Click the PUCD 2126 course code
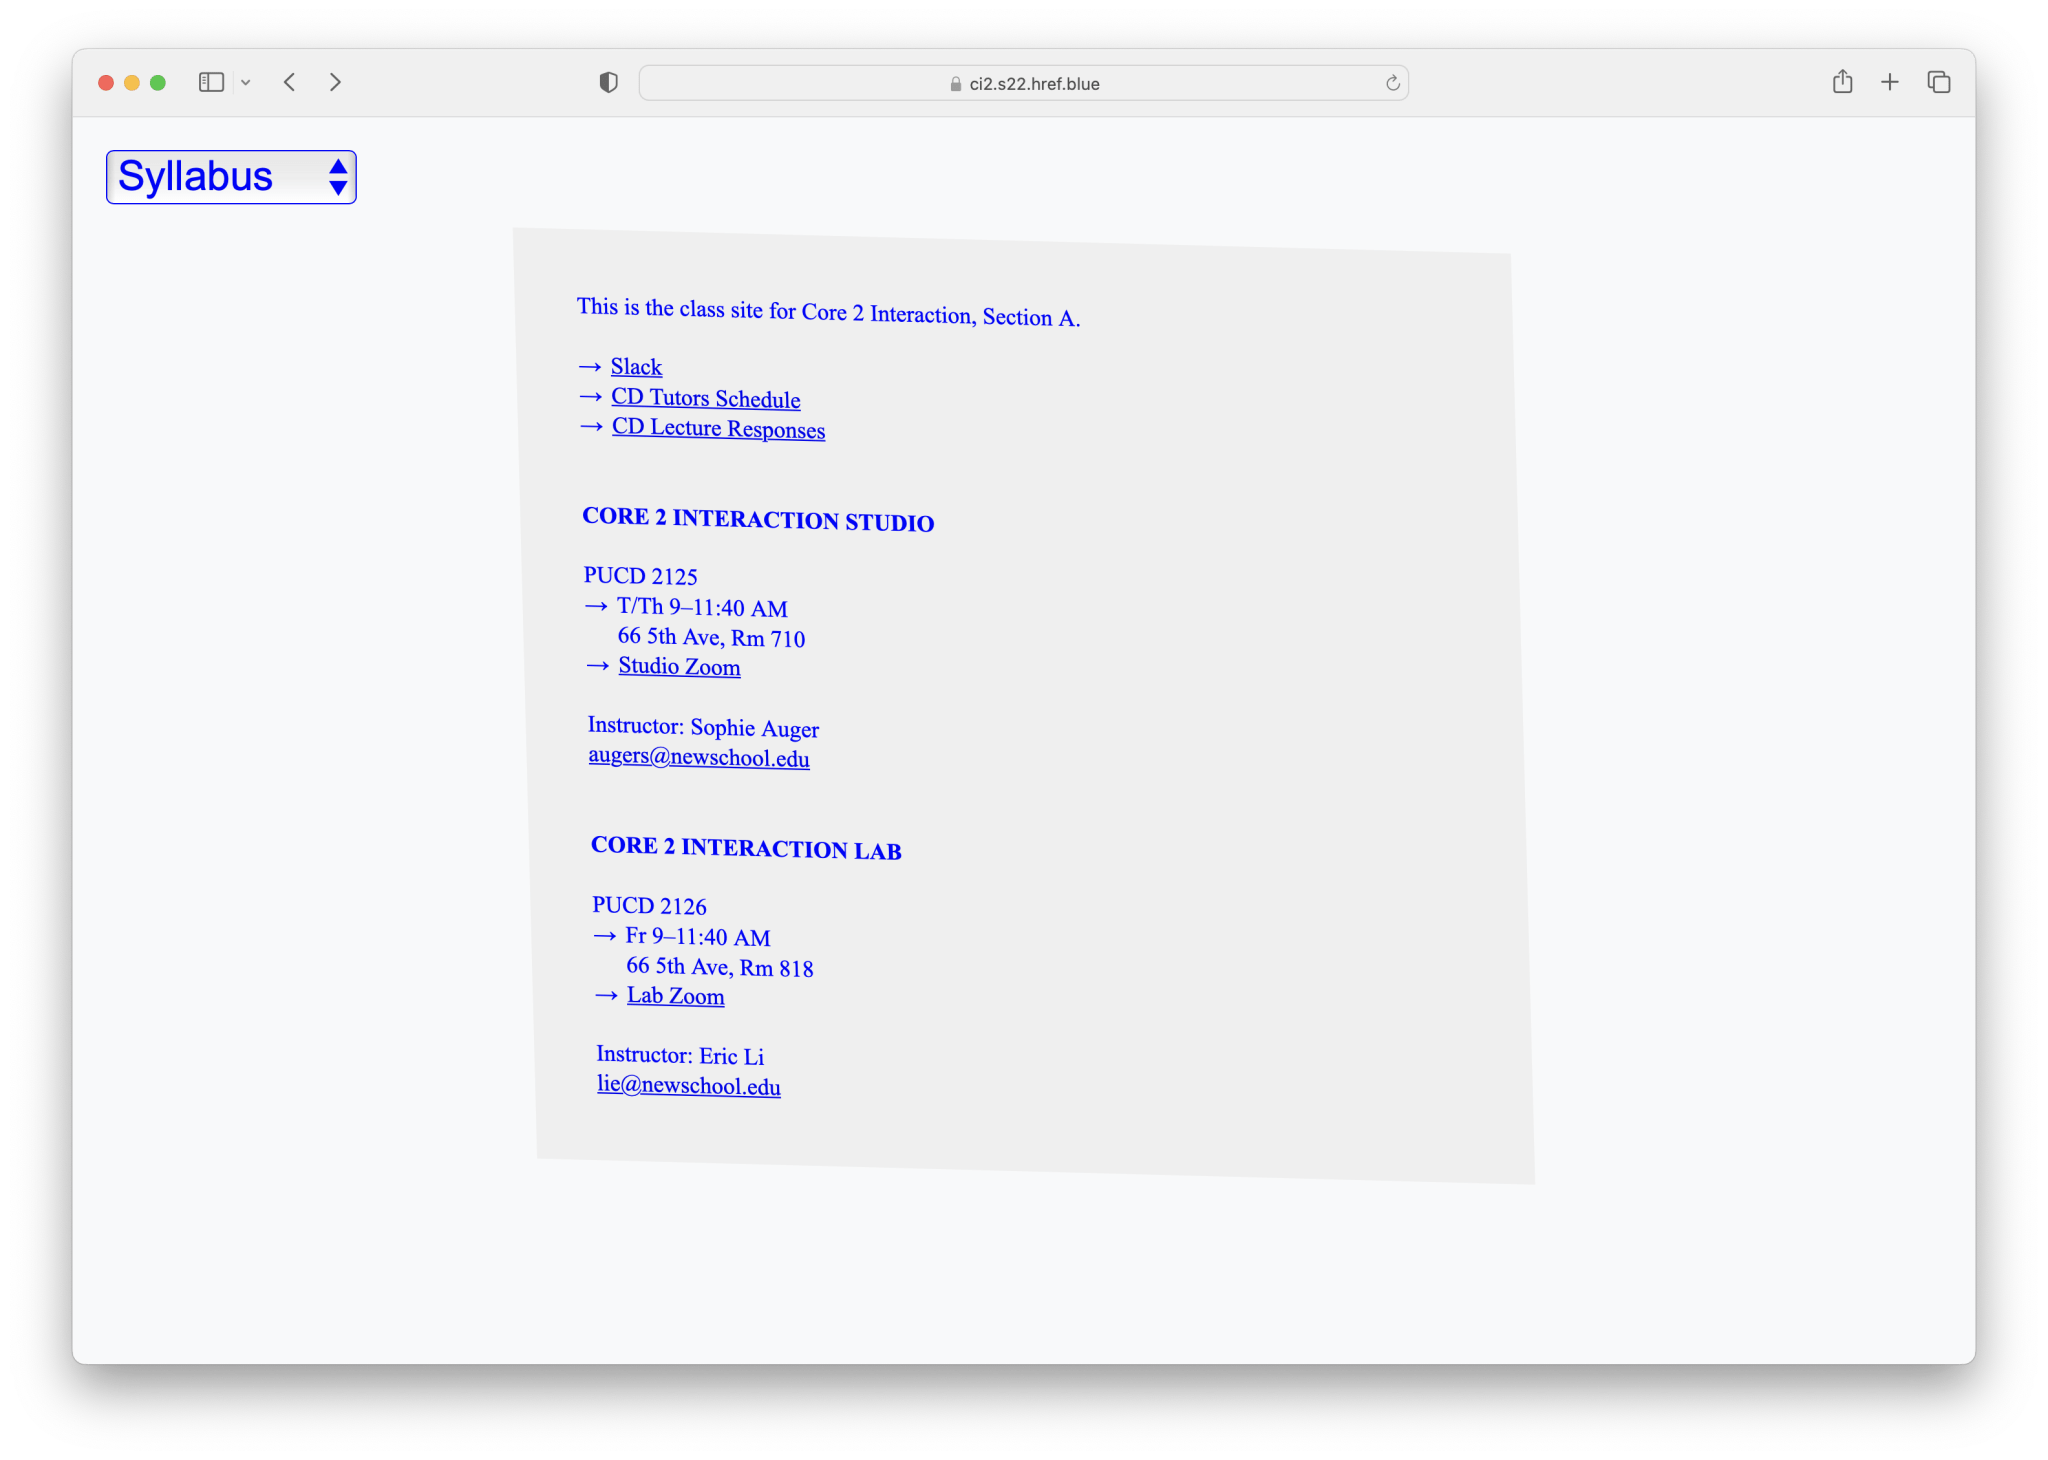Viewport: 2048px width, 1460px height. pos(649,905)
